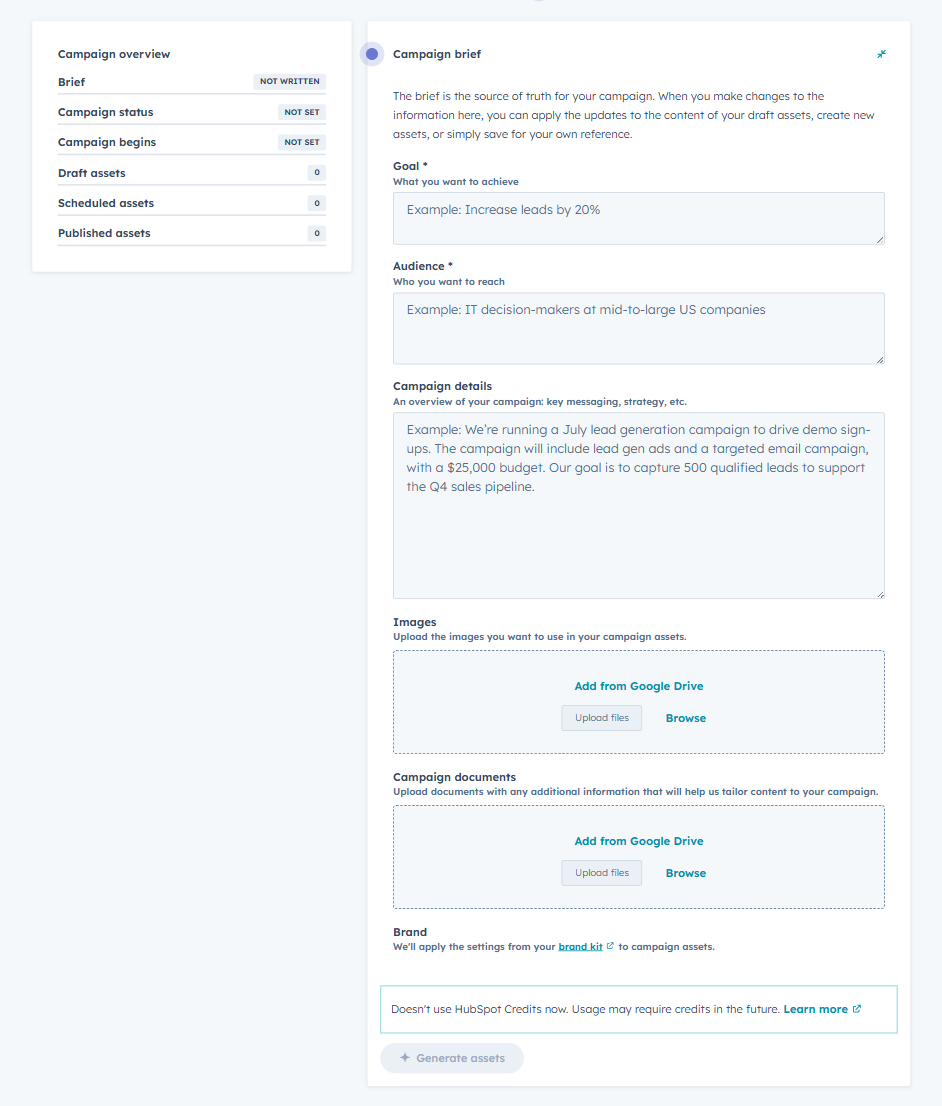Click inside the Goal input field
942x1106 pixels.
point(638,217)
